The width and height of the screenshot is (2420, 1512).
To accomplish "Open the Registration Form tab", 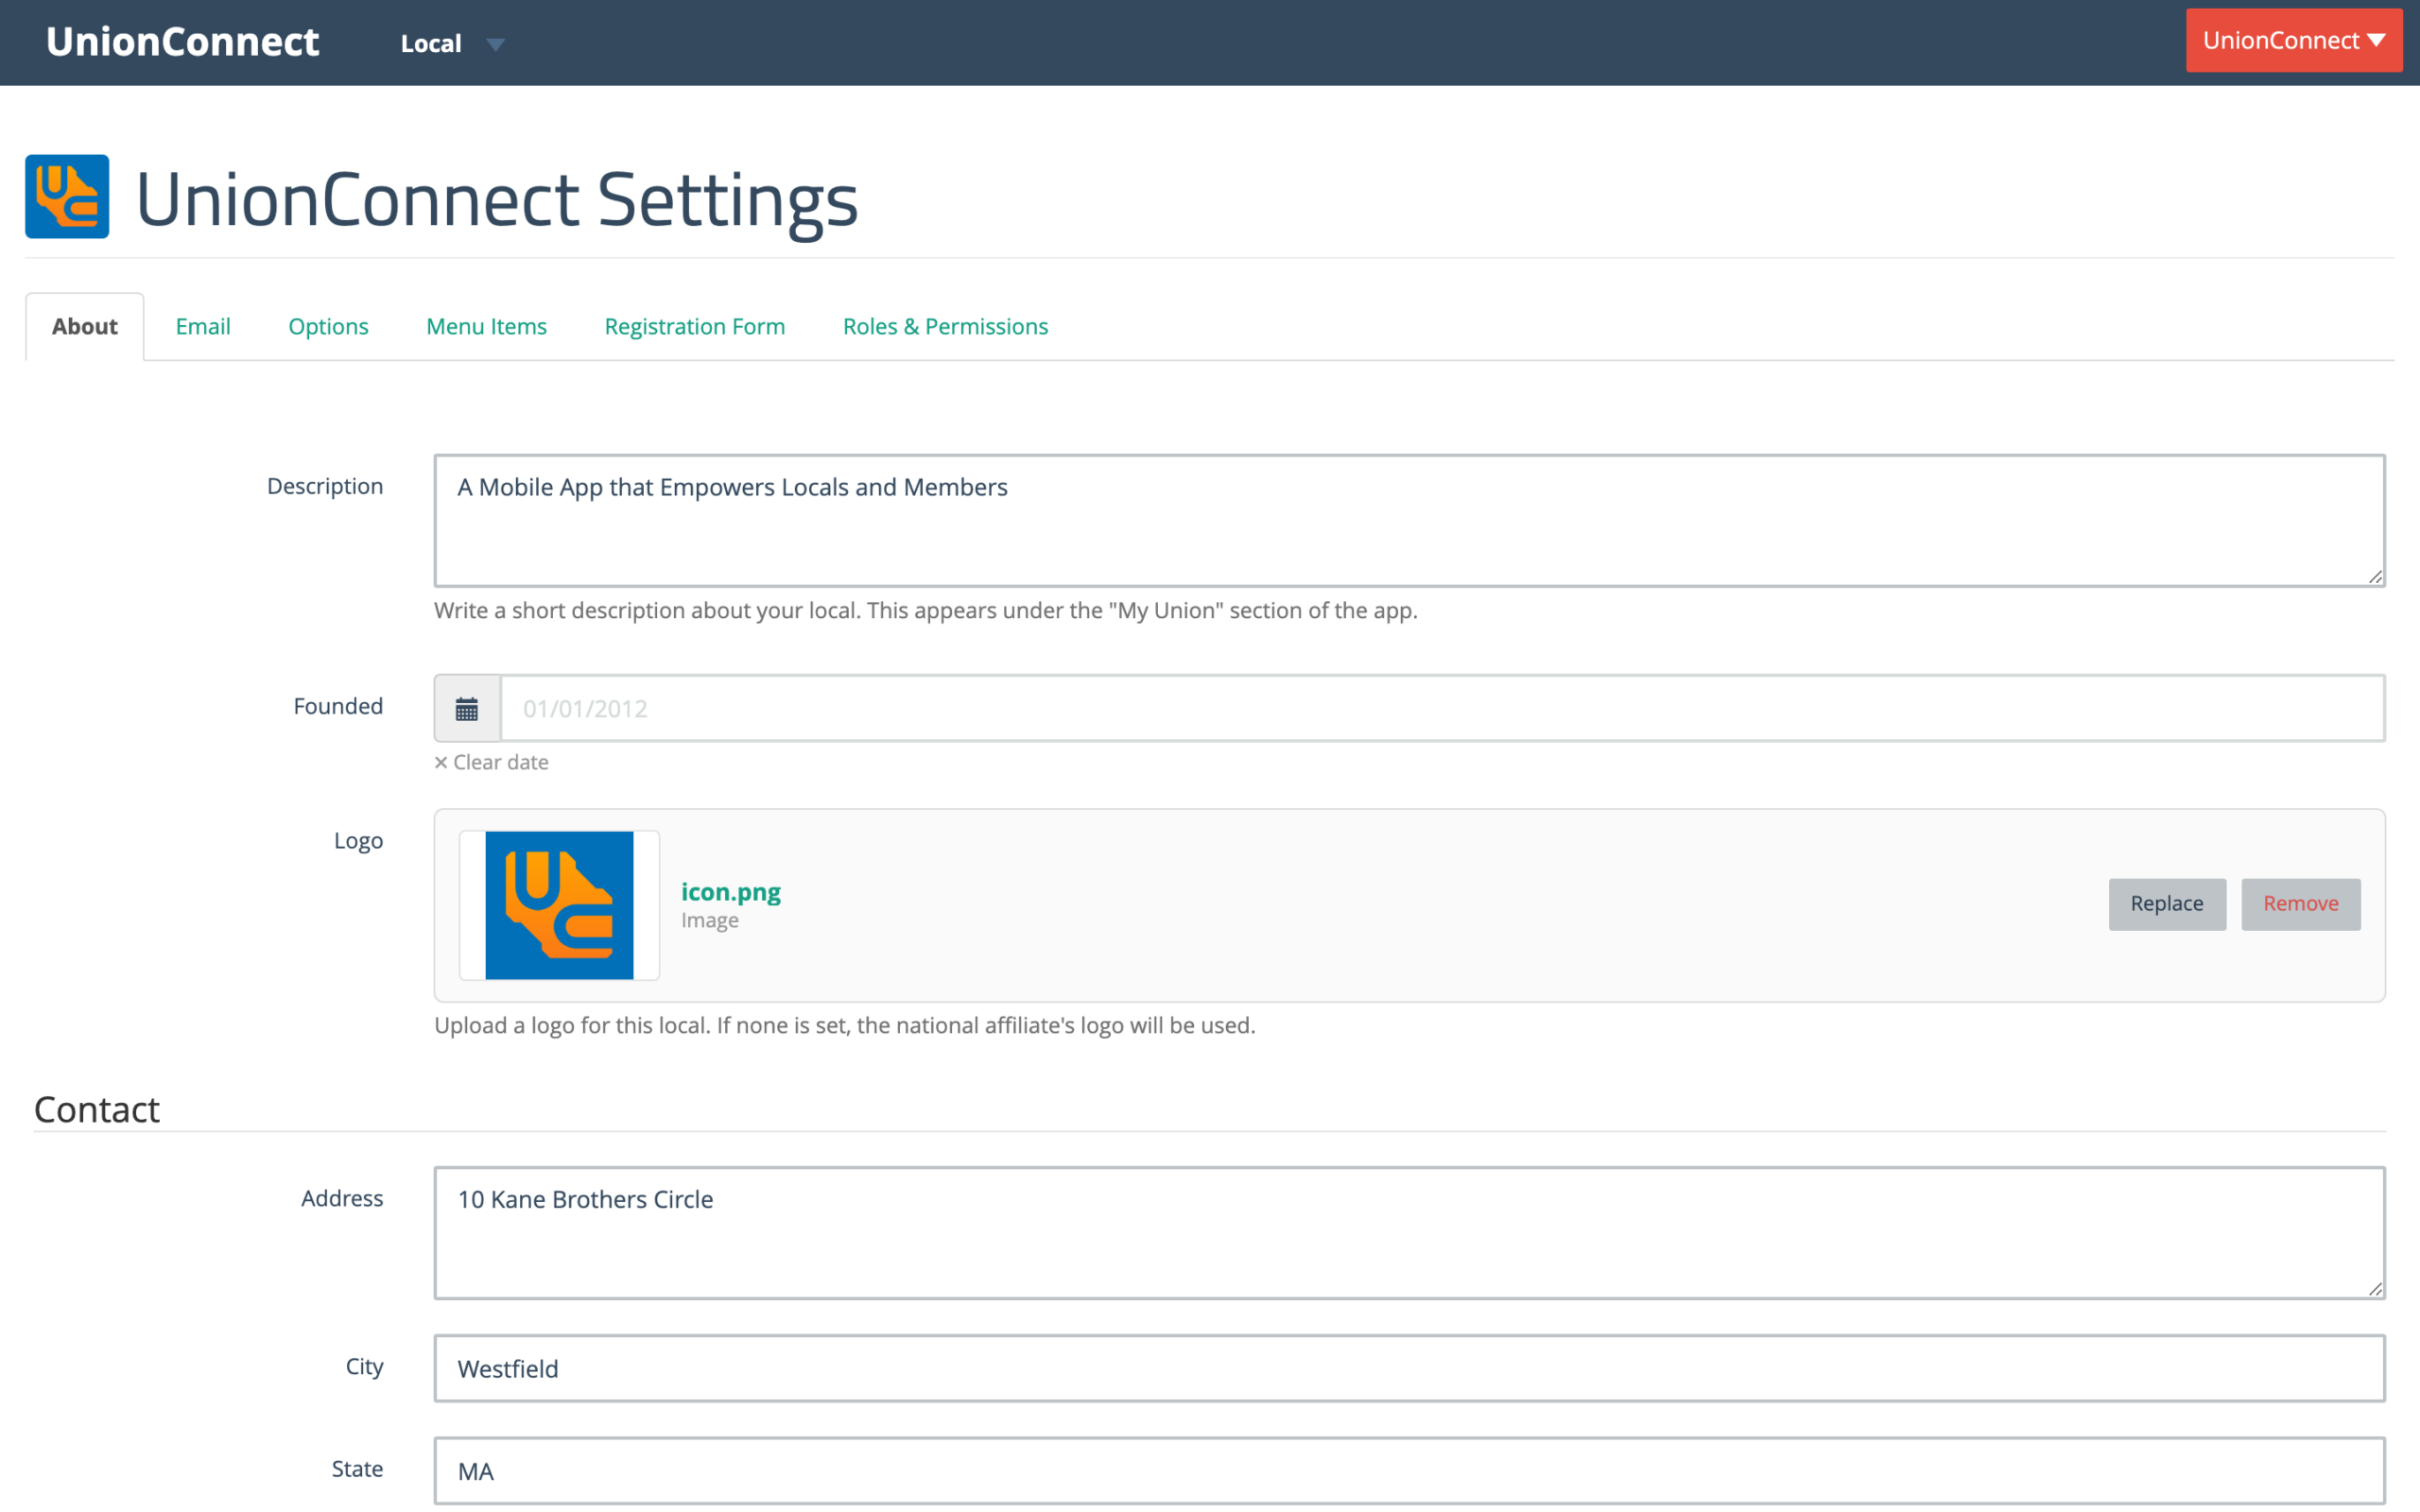I will [694, 326].
